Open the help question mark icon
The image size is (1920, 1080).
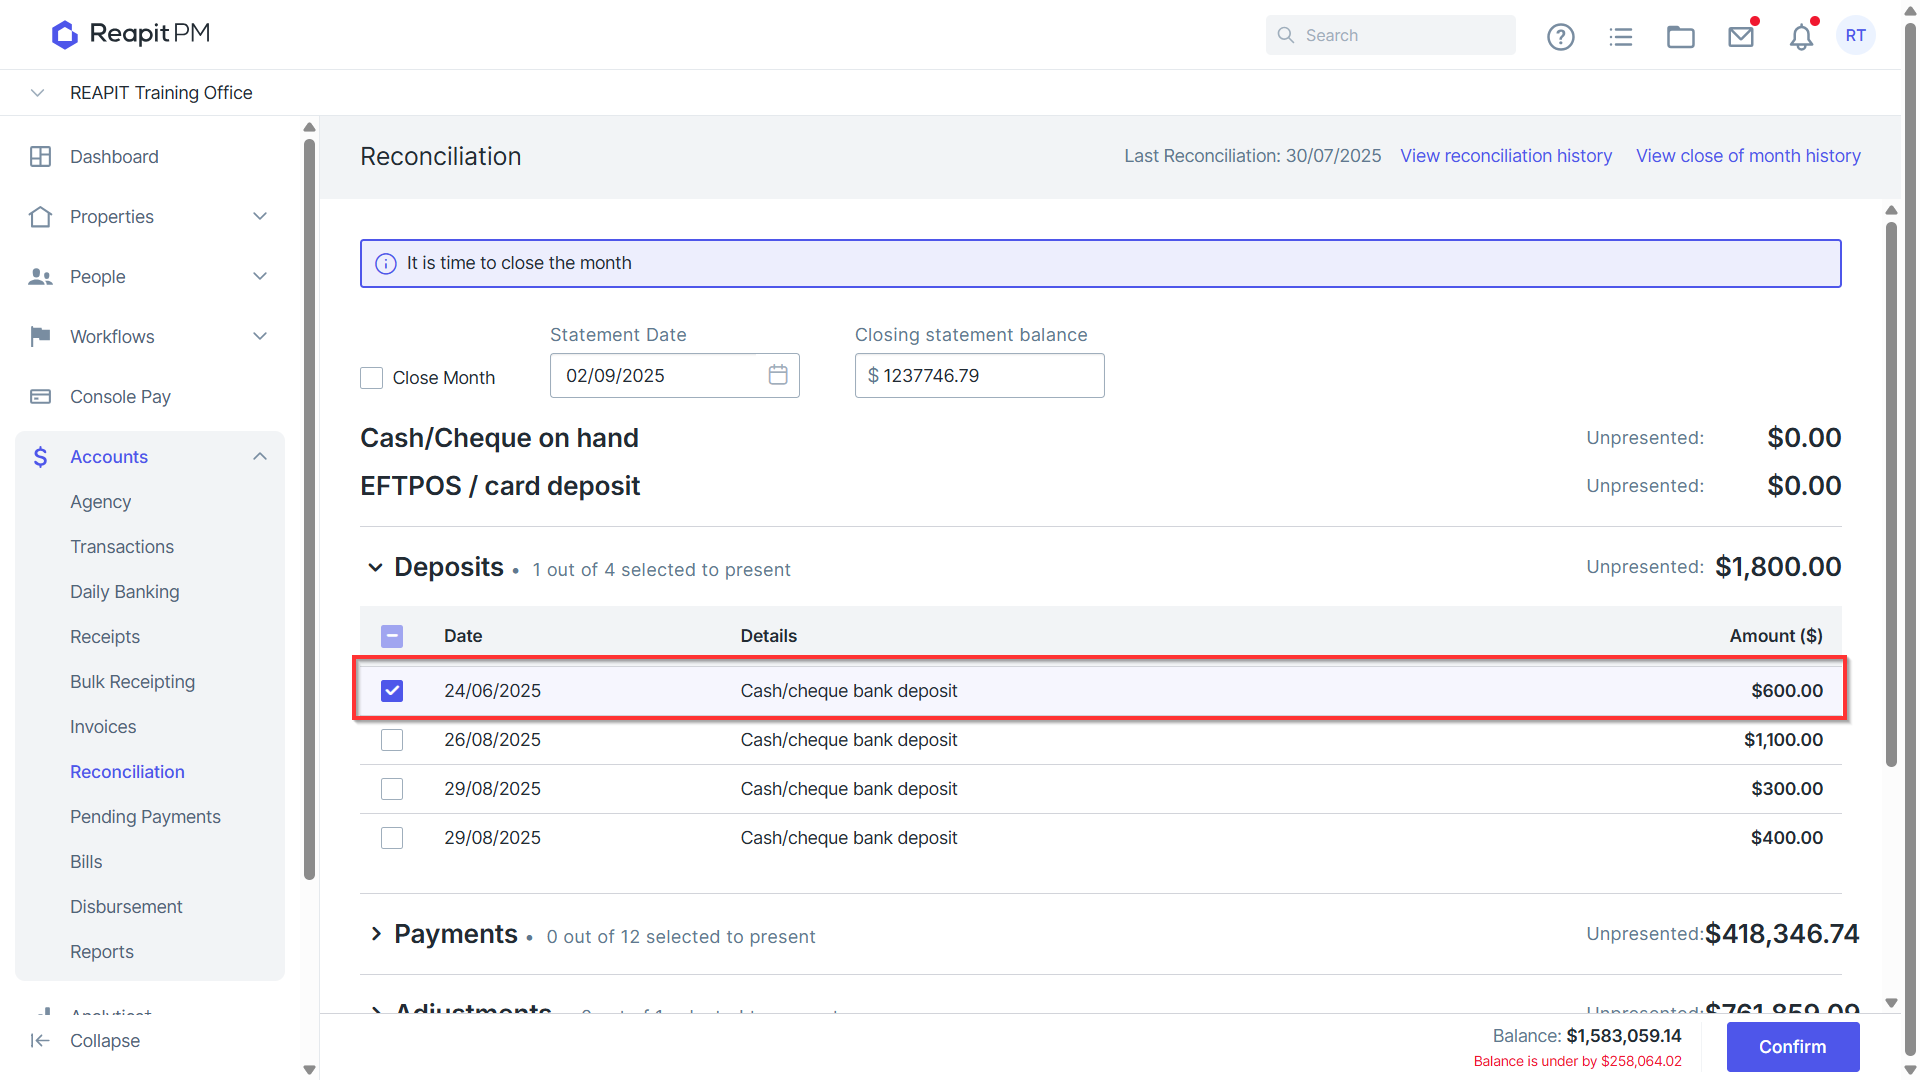click(x=1560, y=36)
